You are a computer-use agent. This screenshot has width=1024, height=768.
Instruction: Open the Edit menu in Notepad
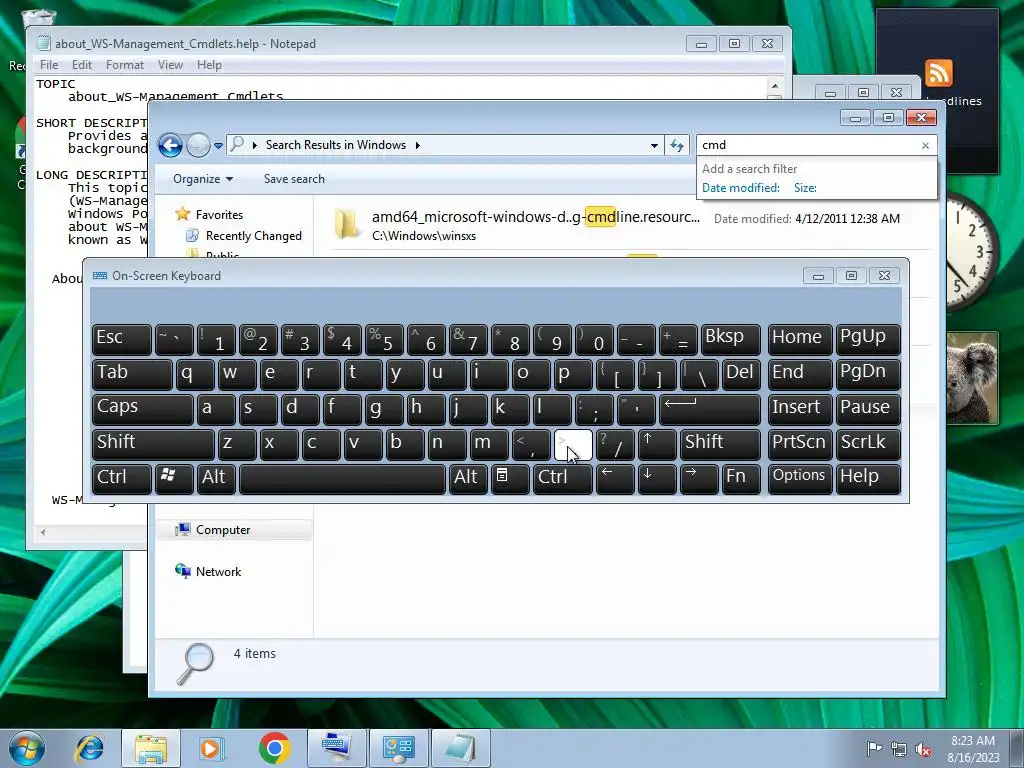click(82, 65)
